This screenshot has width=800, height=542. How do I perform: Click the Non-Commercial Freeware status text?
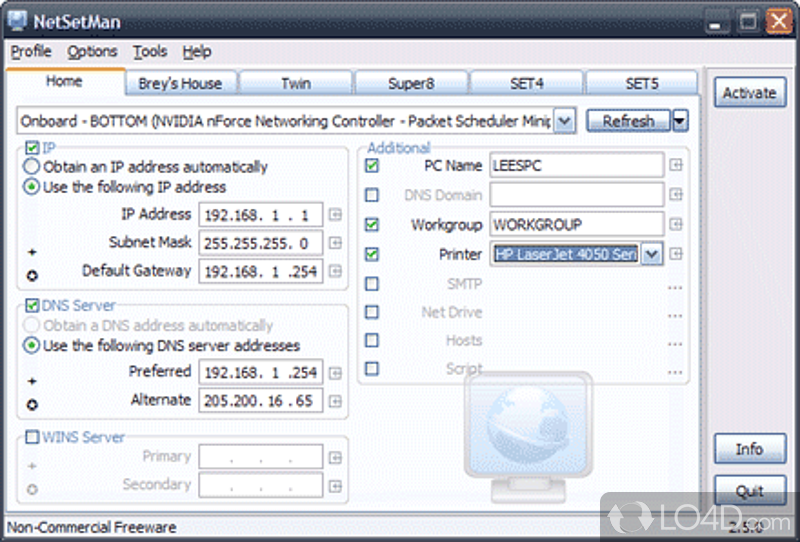(91, 527)
